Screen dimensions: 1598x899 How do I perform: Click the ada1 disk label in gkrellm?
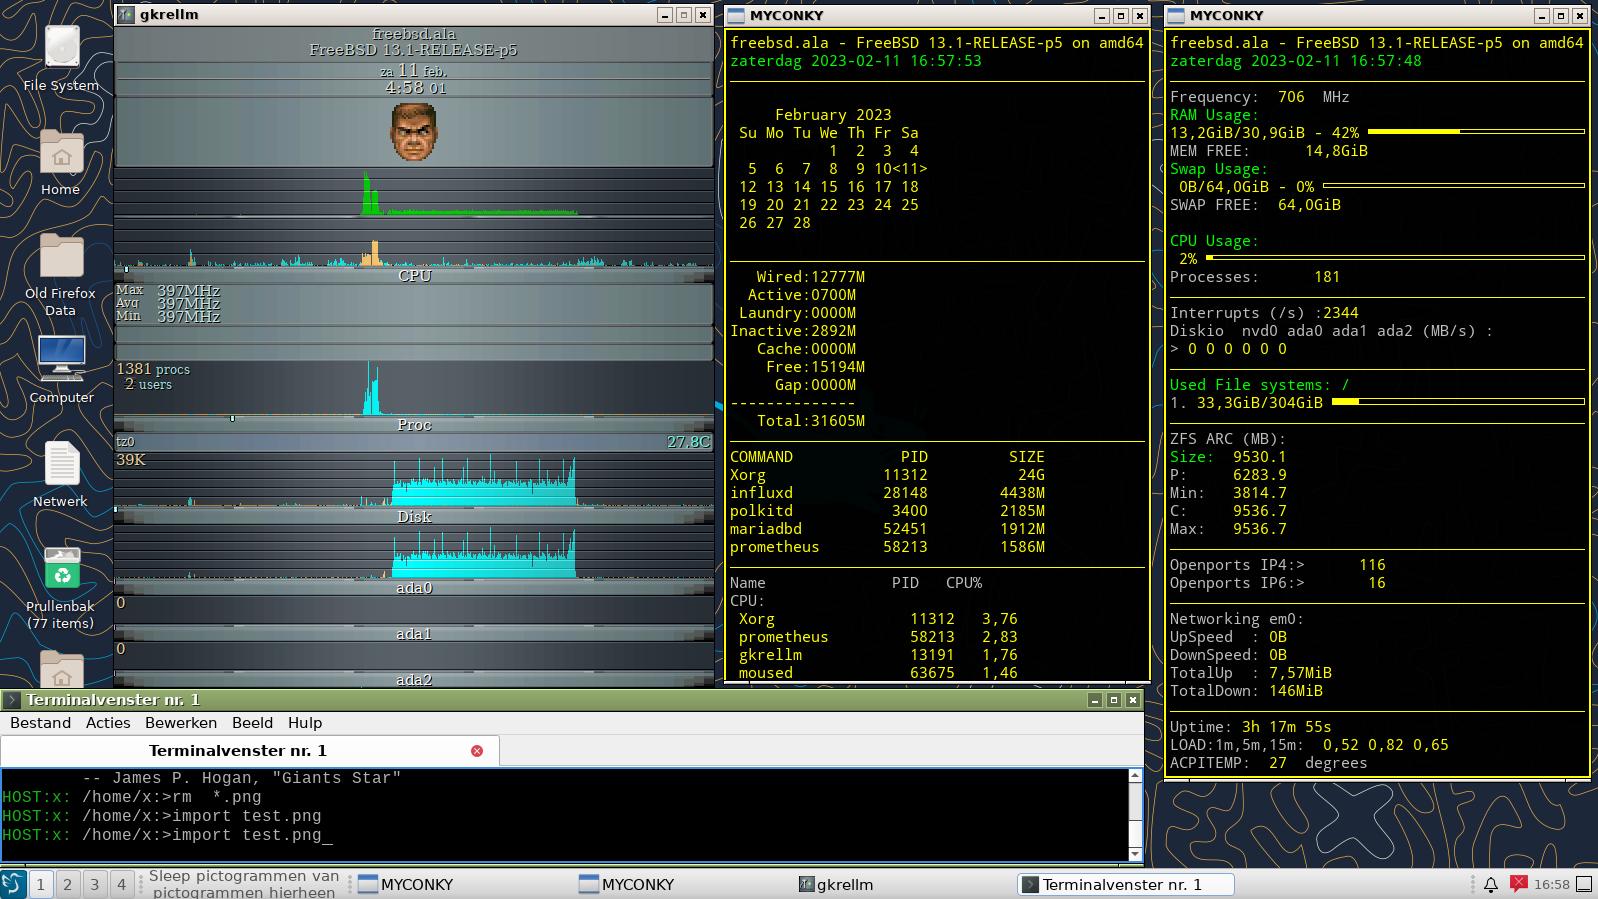414,634
